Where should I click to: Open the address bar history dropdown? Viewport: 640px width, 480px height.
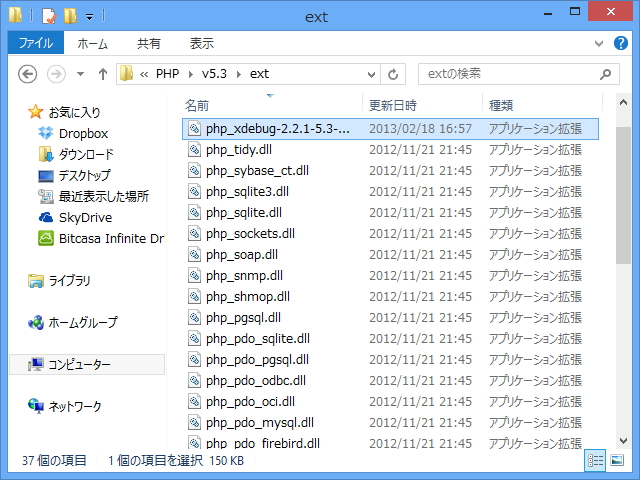[x=371, y=74]
